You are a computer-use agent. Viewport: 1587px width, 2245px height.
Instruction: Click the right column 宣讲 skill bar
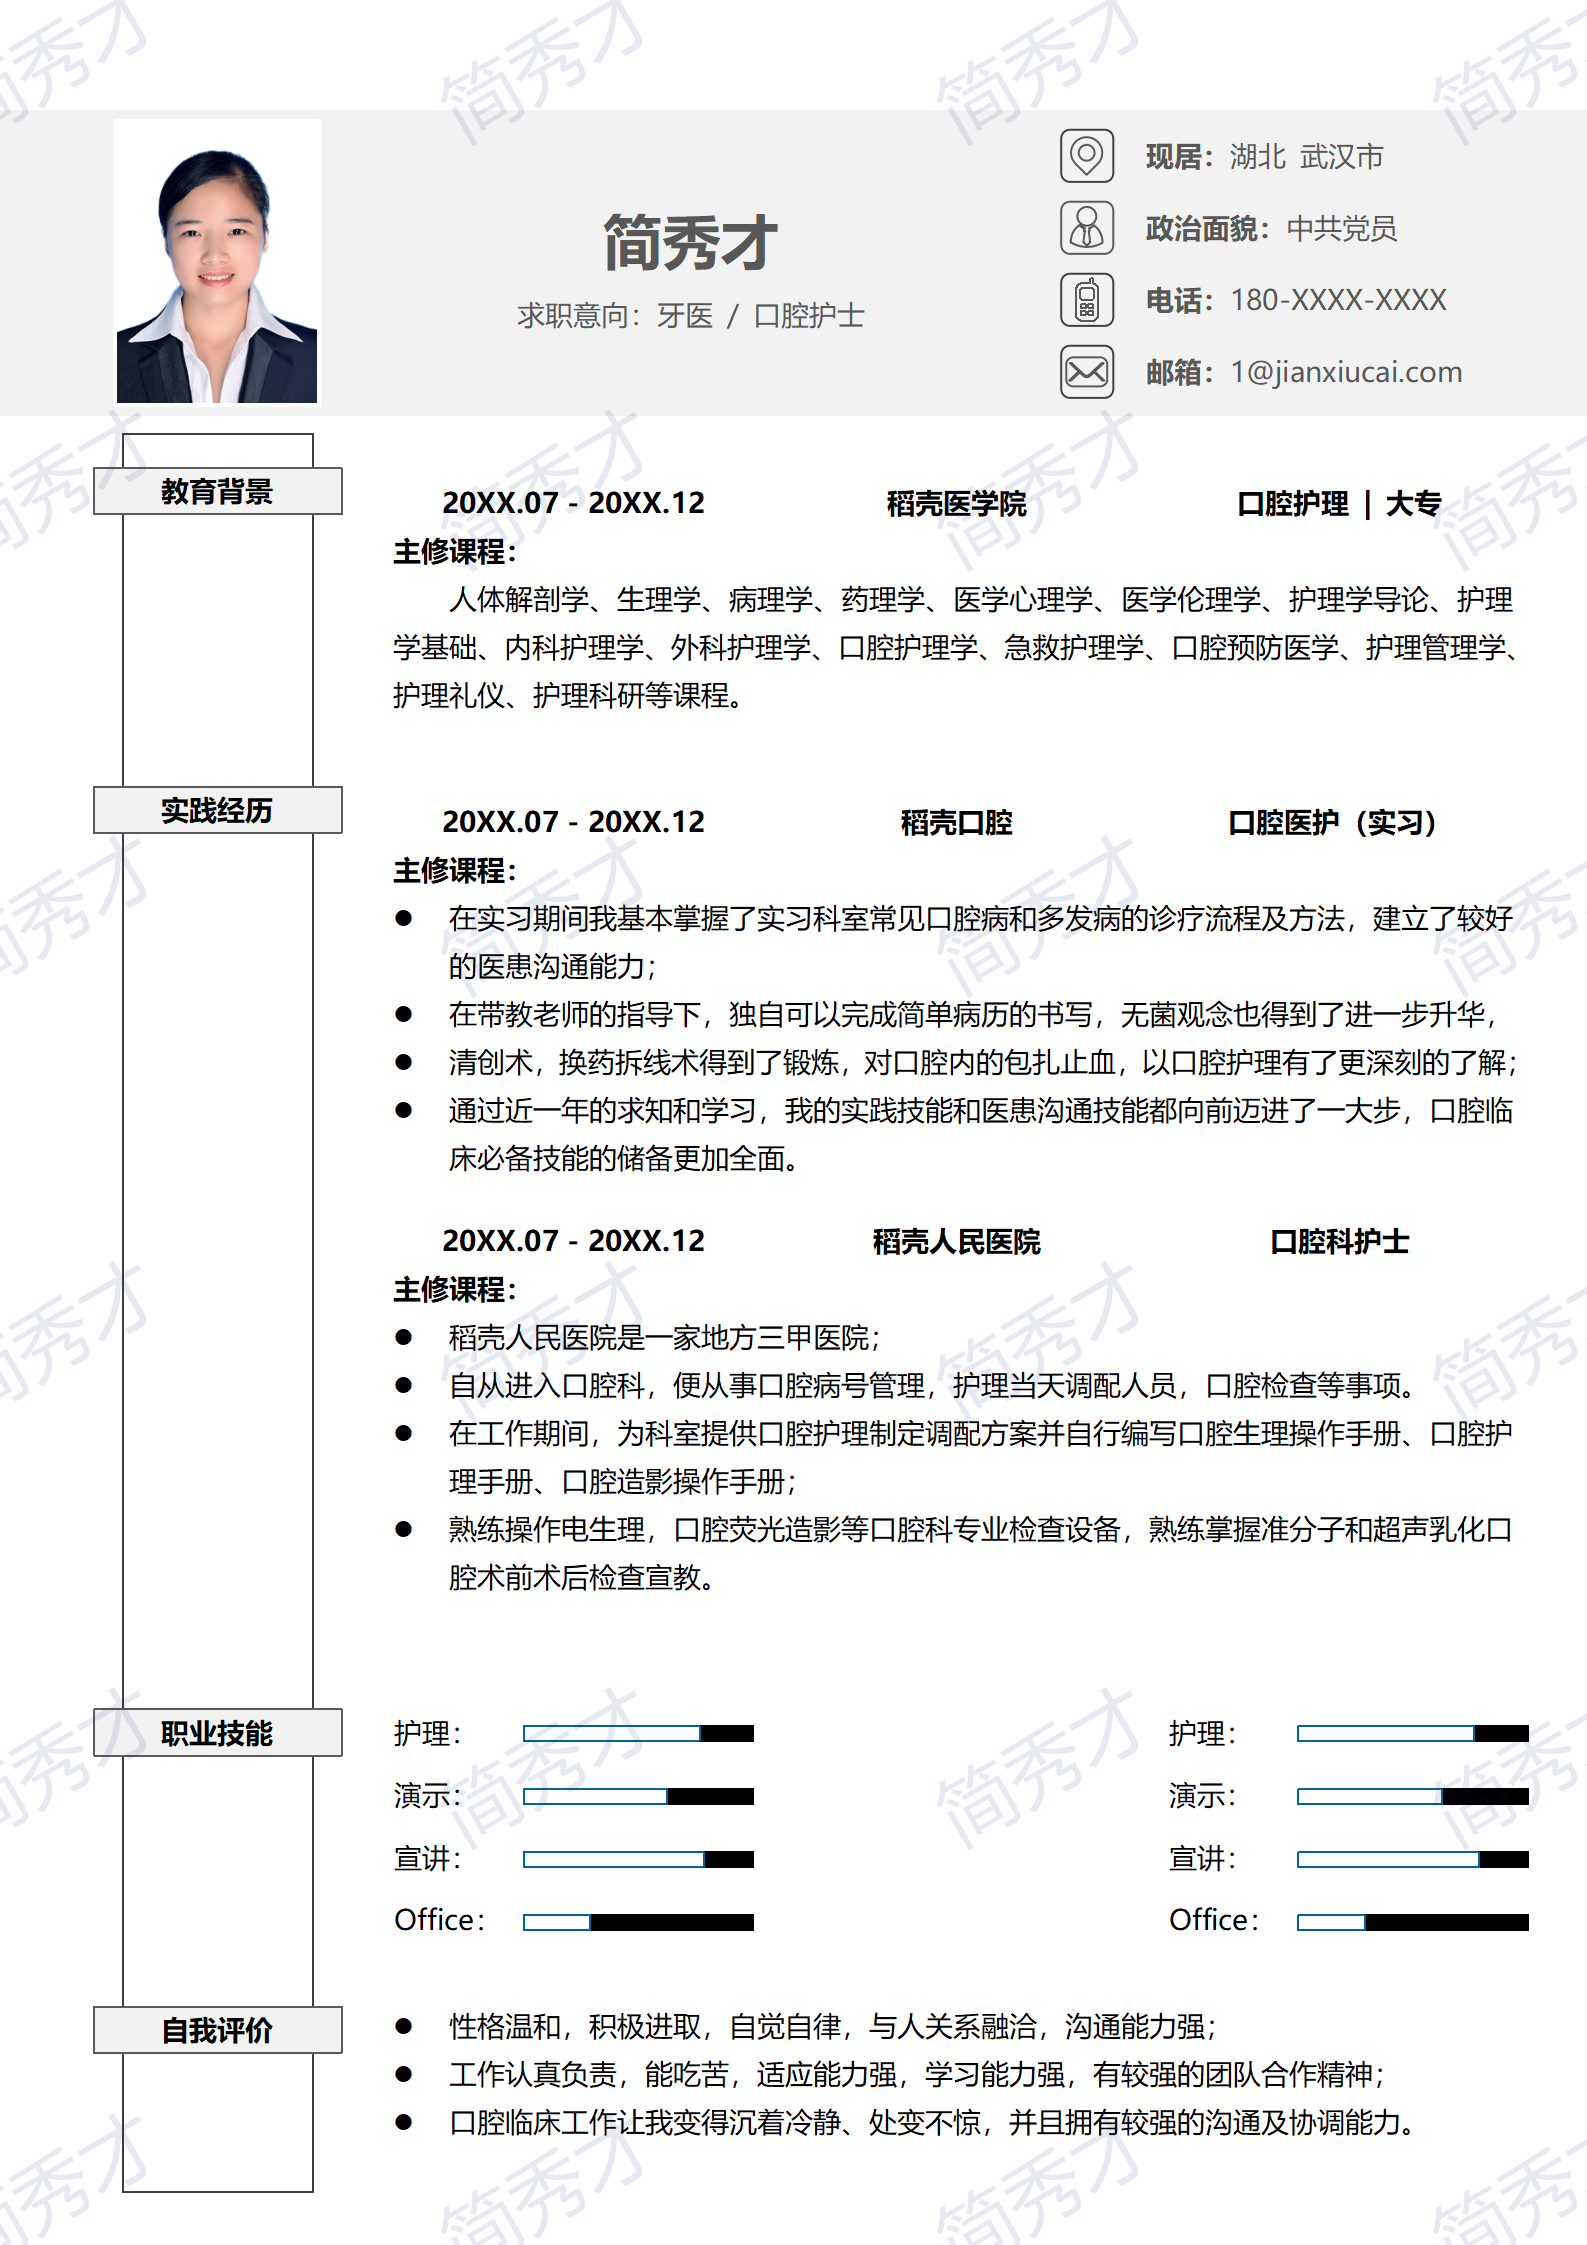[1413, 1859]
